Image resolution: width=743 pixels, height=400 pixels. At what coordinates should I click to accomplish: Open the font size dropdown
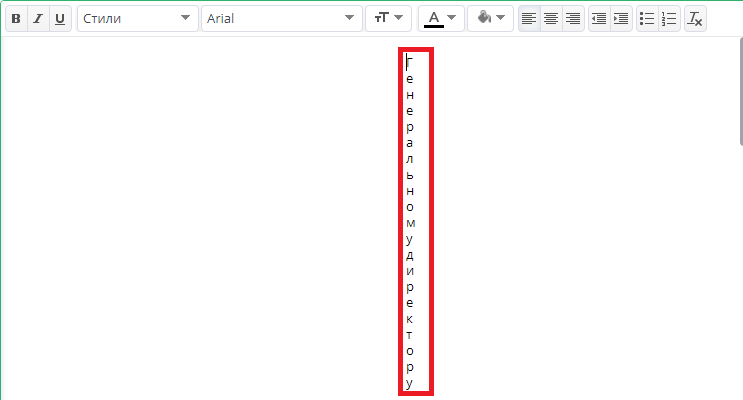click(388, 18)
